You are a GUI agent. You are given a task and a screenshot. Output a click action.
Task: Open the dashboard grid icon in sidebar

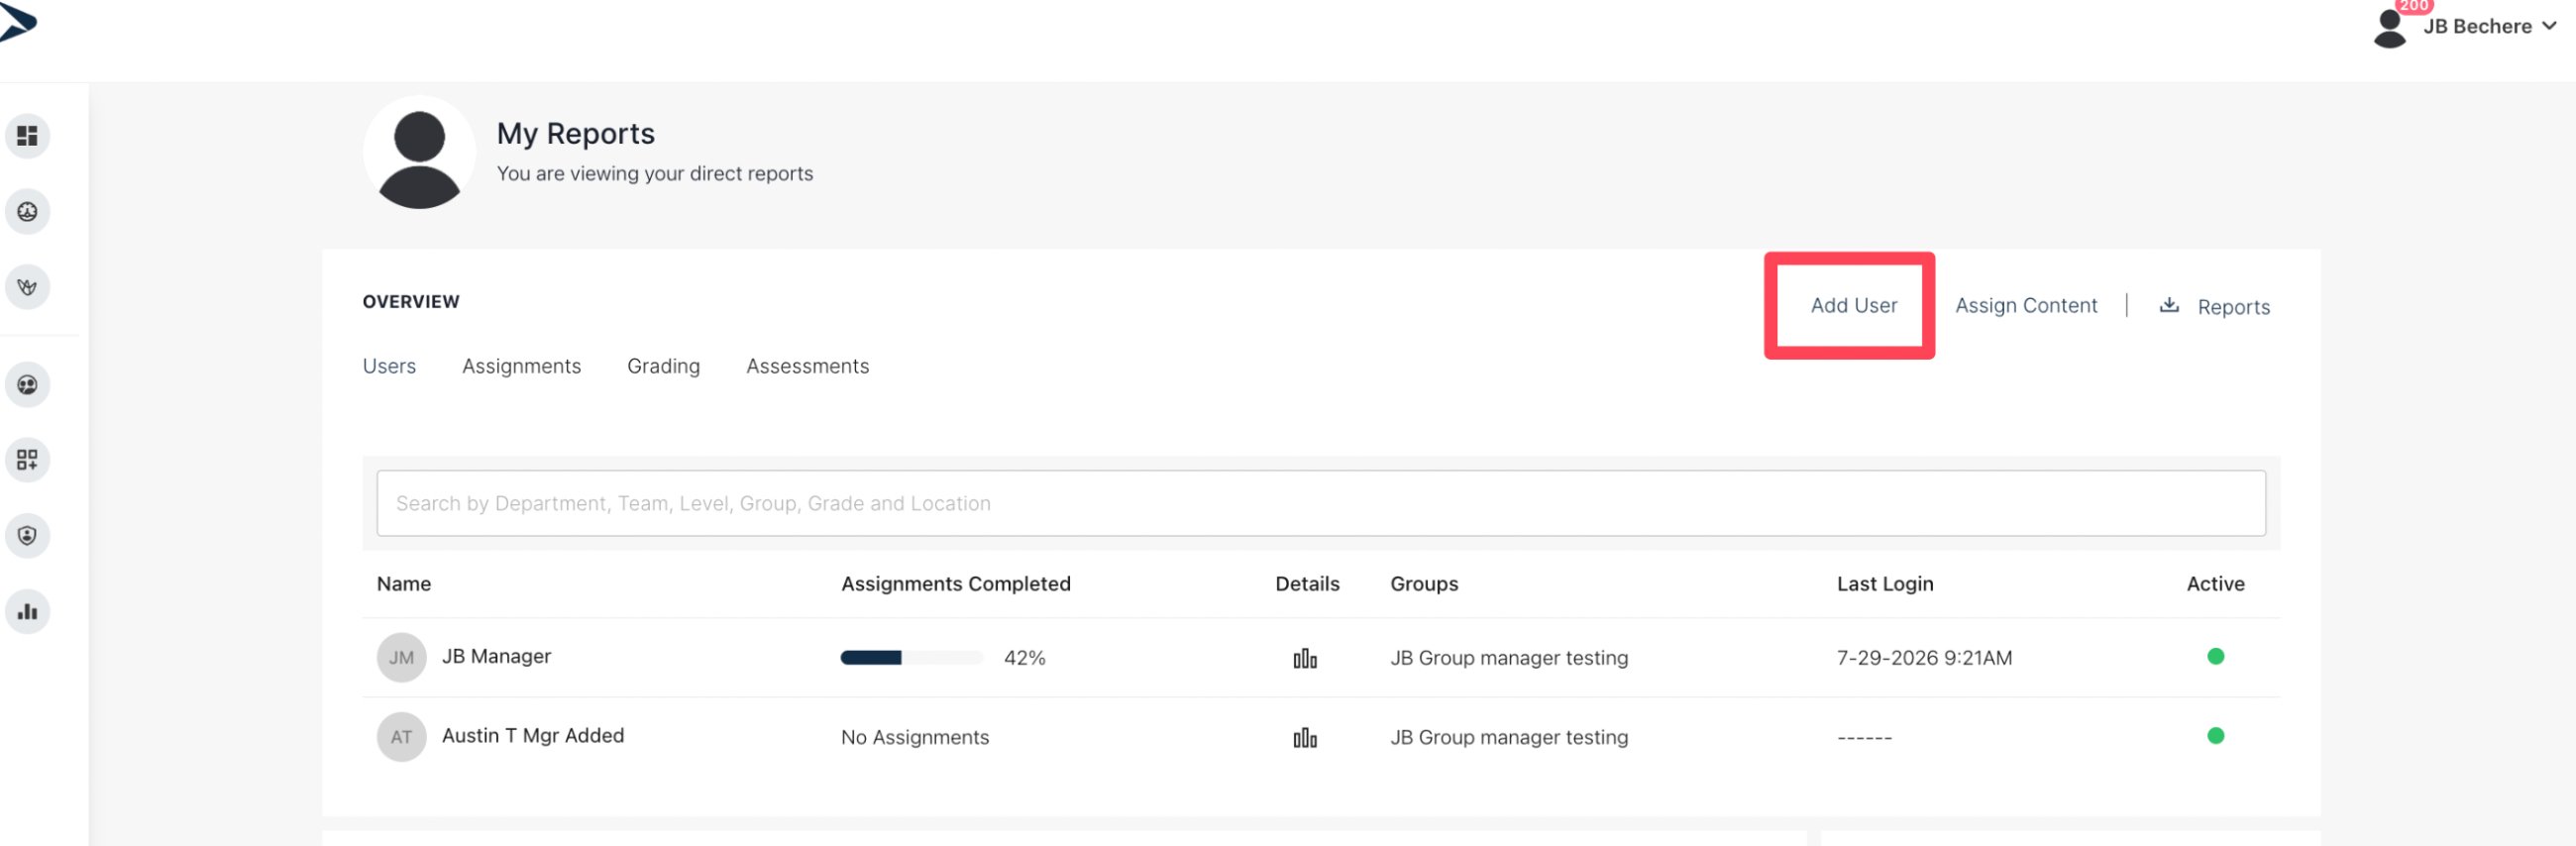pos(27,135)
